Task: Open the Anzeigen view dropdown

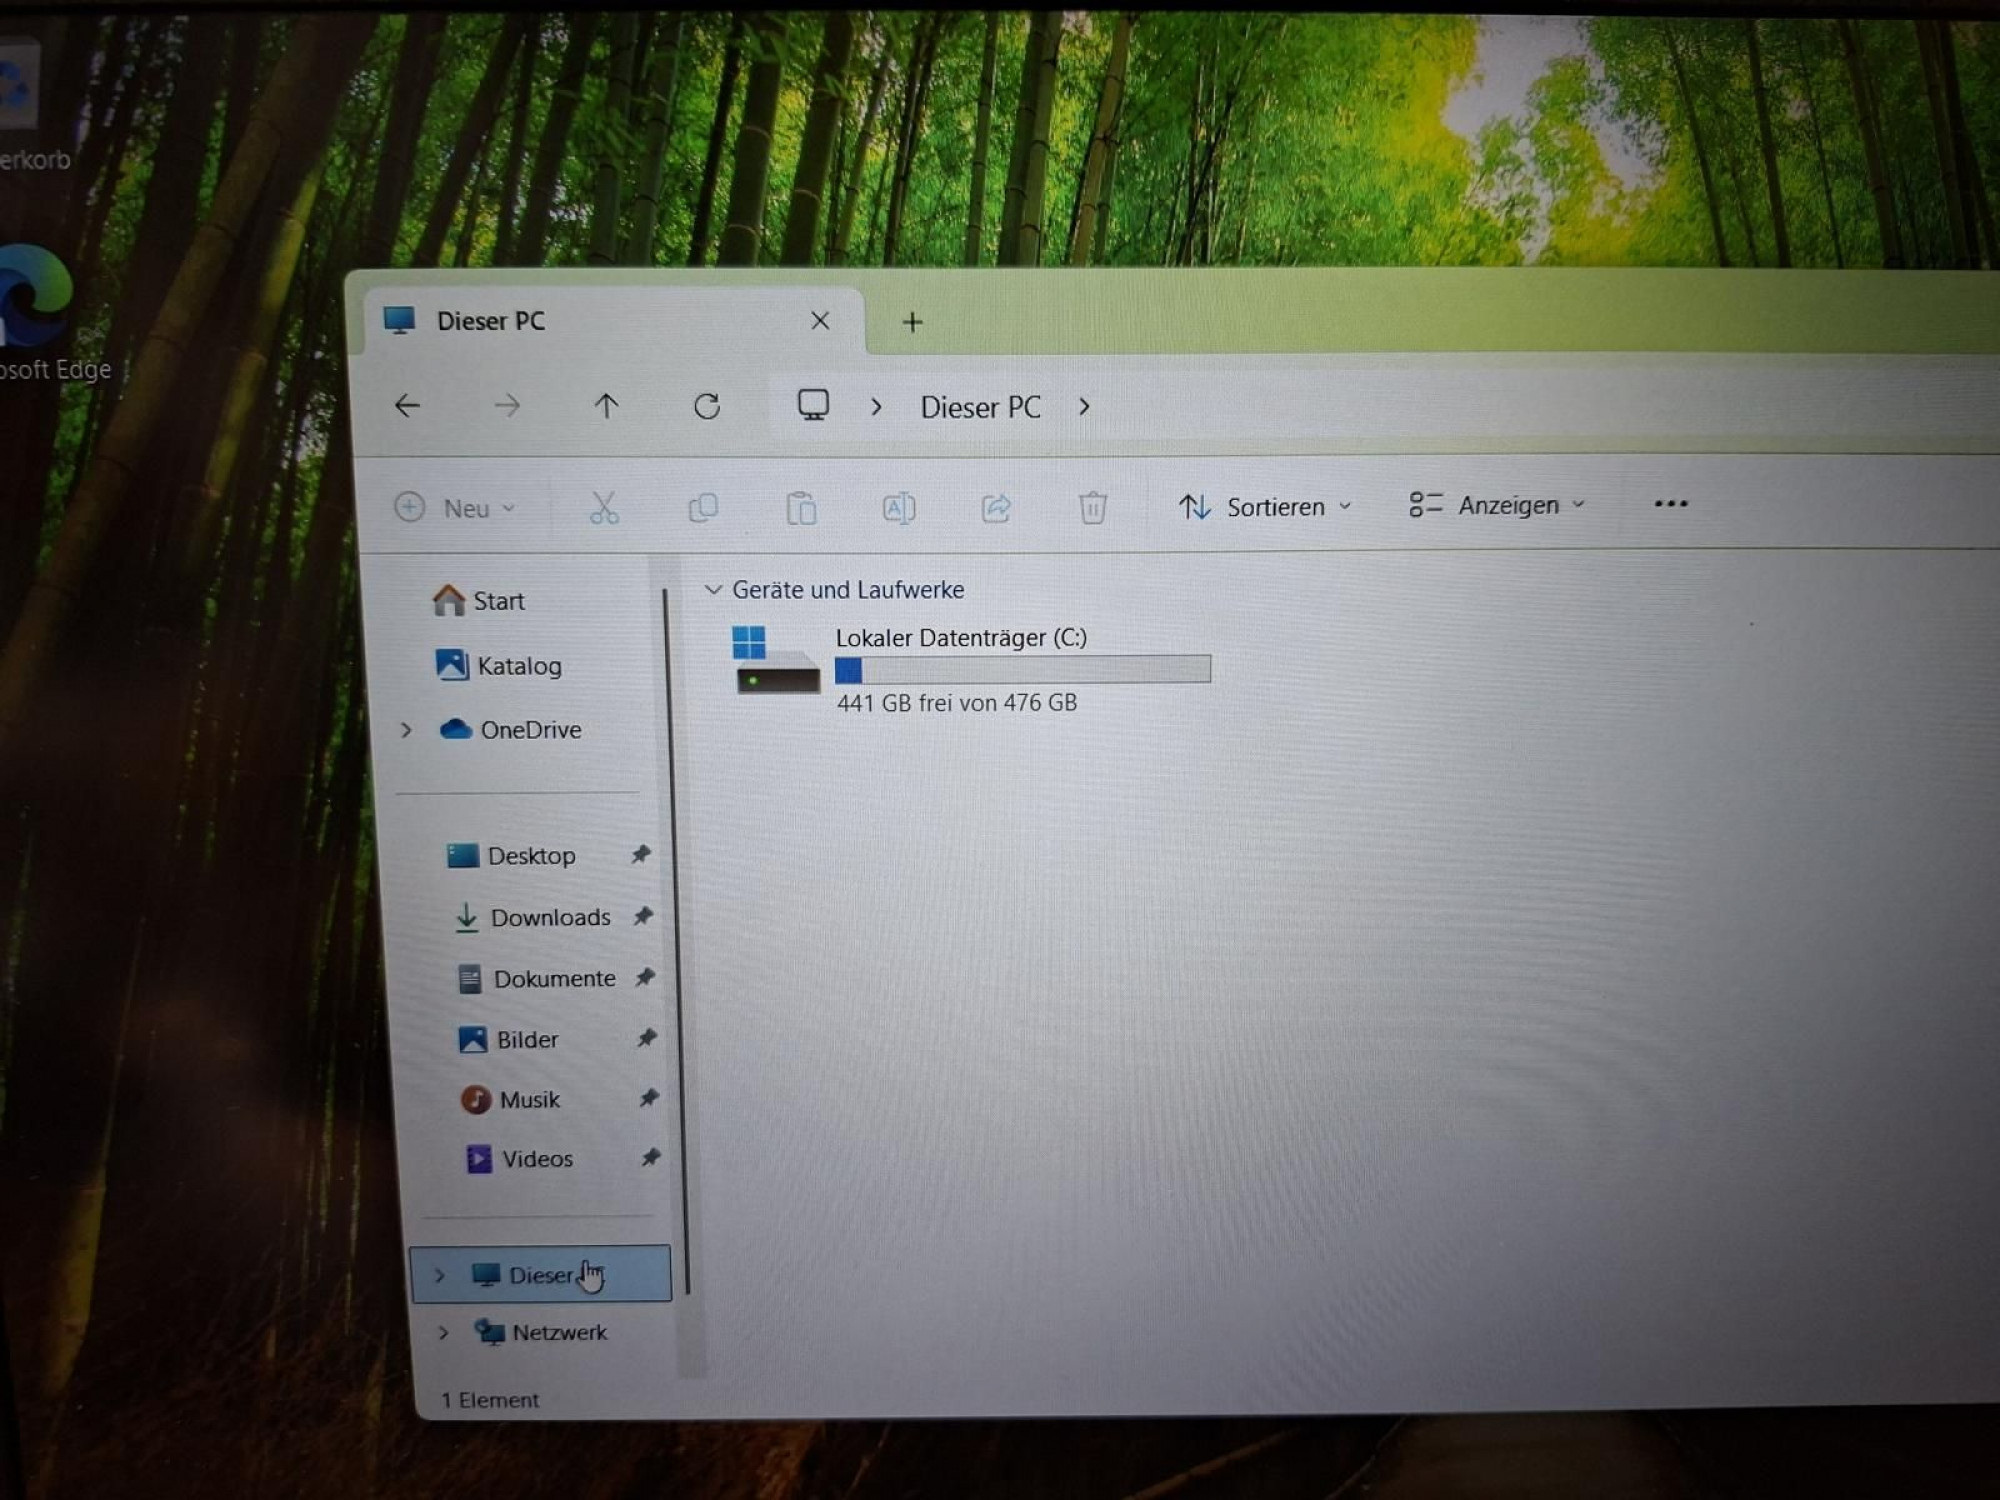Action: point(1497,505)
